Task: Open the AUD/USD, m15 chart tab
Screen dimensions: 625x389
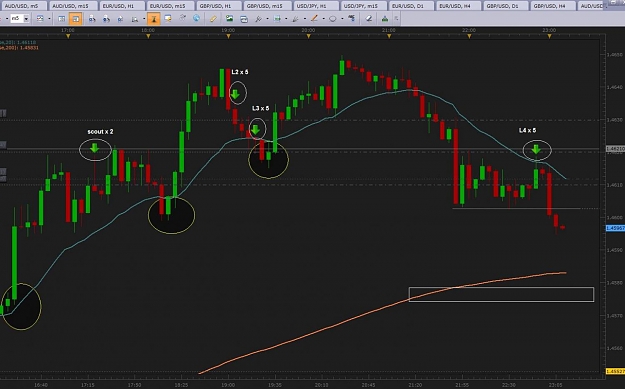Action: coord(73,6)
